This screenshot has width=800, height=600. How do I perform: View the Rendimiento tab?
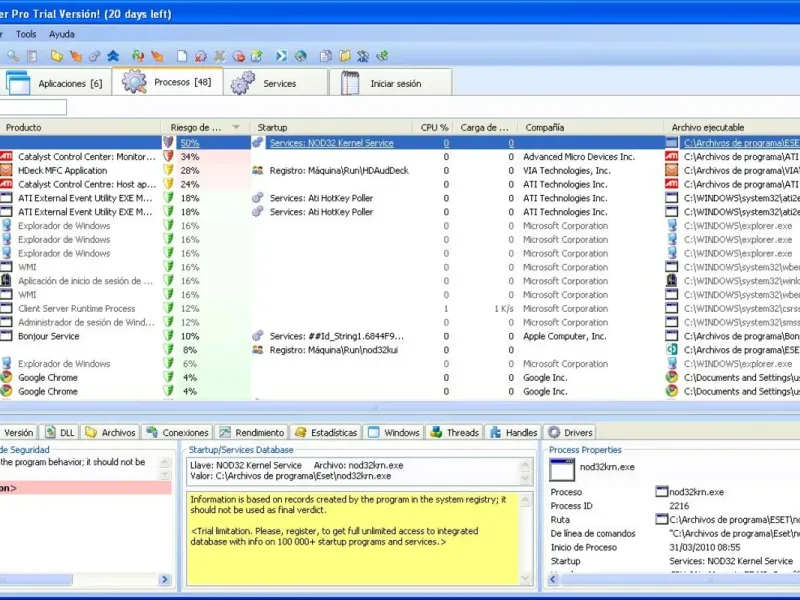(x=252, y=432)
